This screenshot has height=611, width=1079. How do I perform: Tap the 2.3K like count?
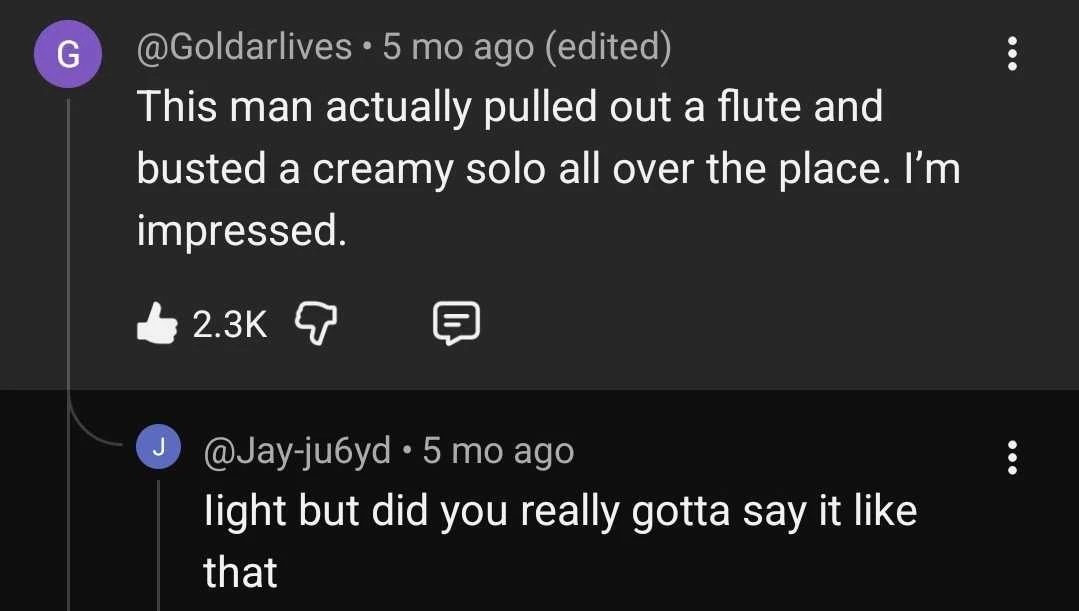229,324
